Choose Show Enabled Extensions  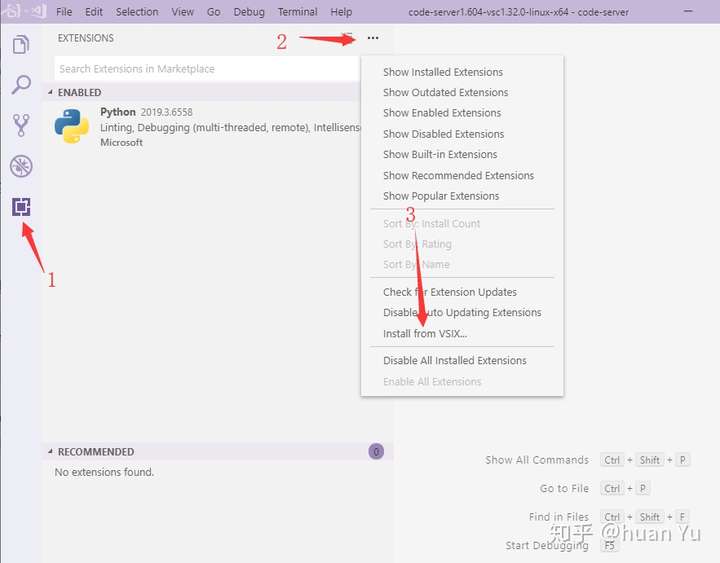[x=462, y=113]
